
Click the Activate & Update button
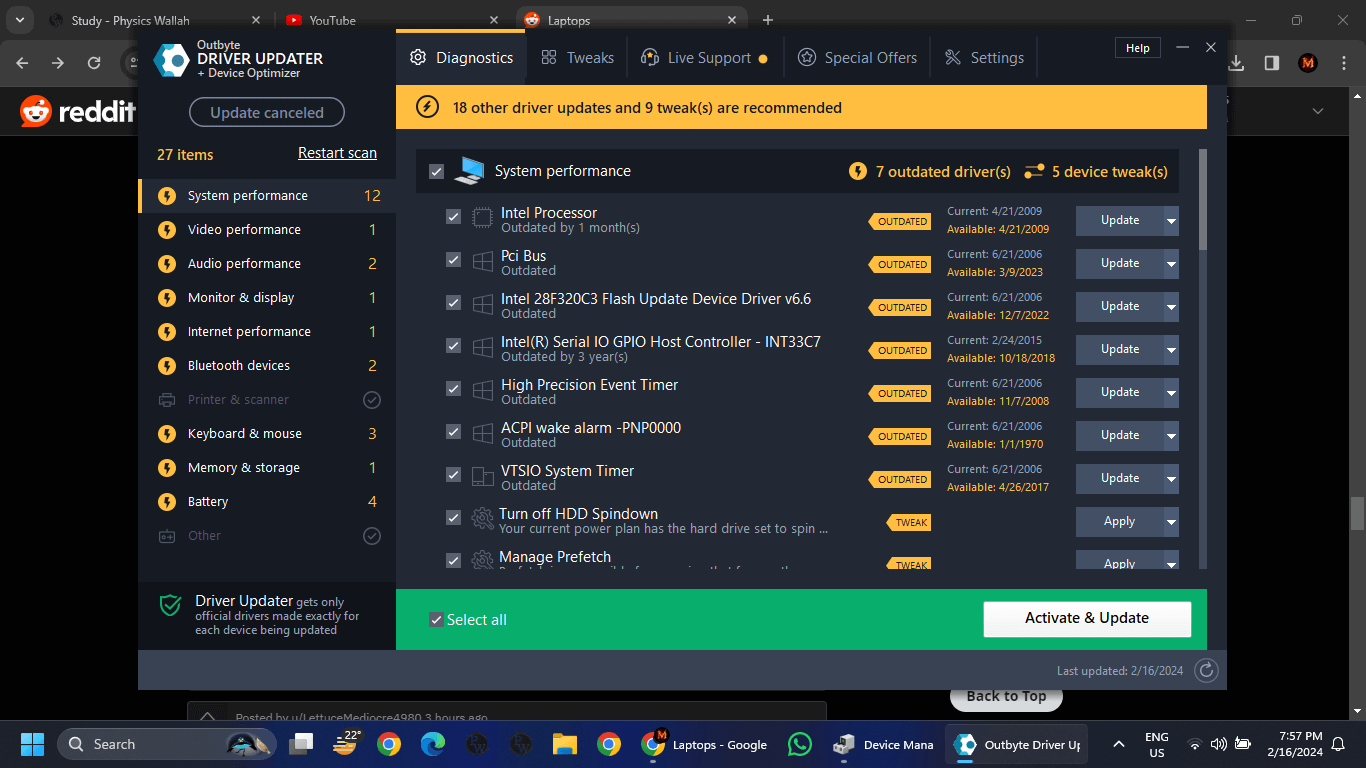coord(1087,619)
